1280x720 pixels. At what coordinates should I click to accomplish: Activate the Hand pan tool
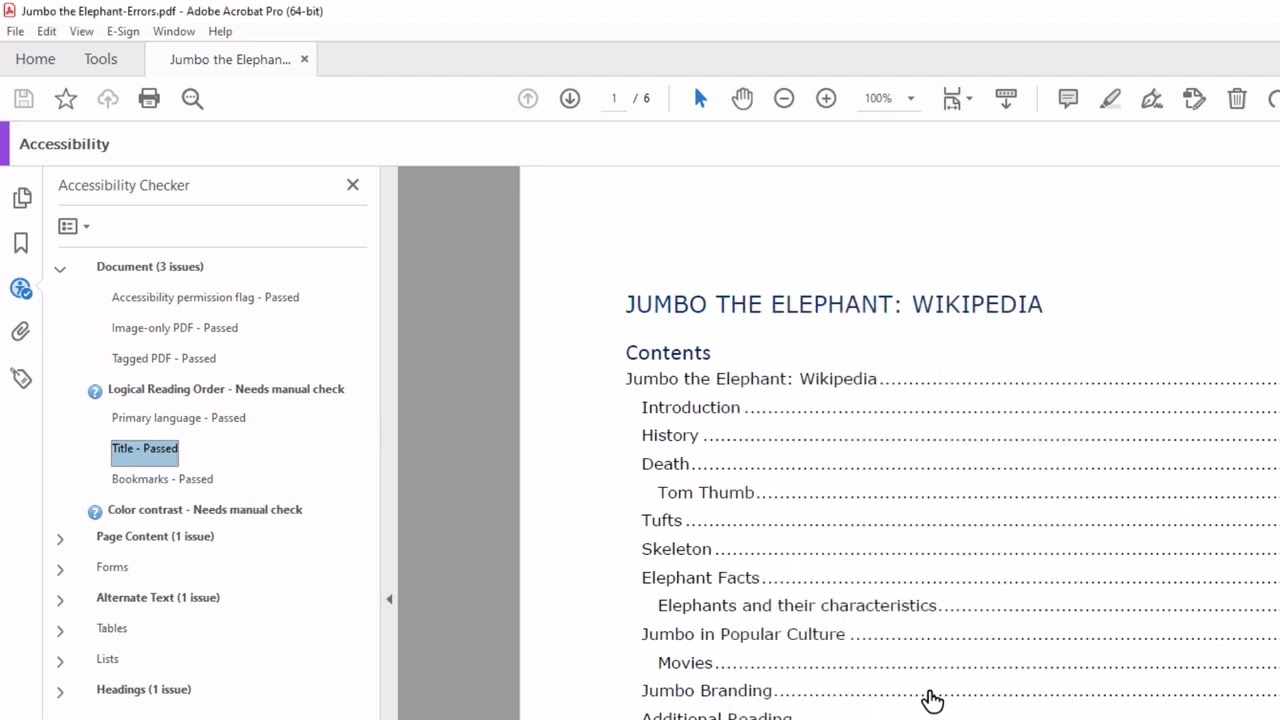tap(742, 98)
